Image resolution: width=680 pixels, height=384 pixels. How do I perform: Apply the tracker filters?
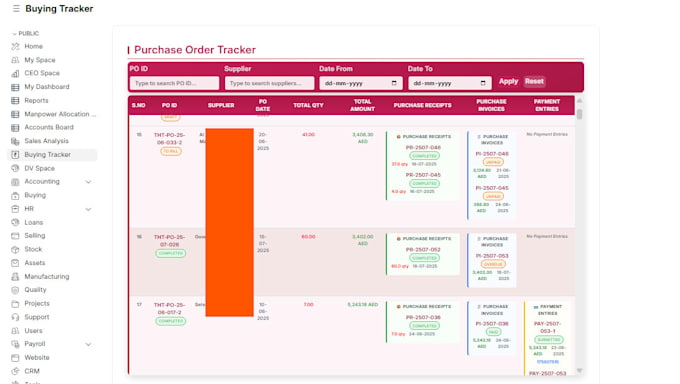[x=508, y=81]
